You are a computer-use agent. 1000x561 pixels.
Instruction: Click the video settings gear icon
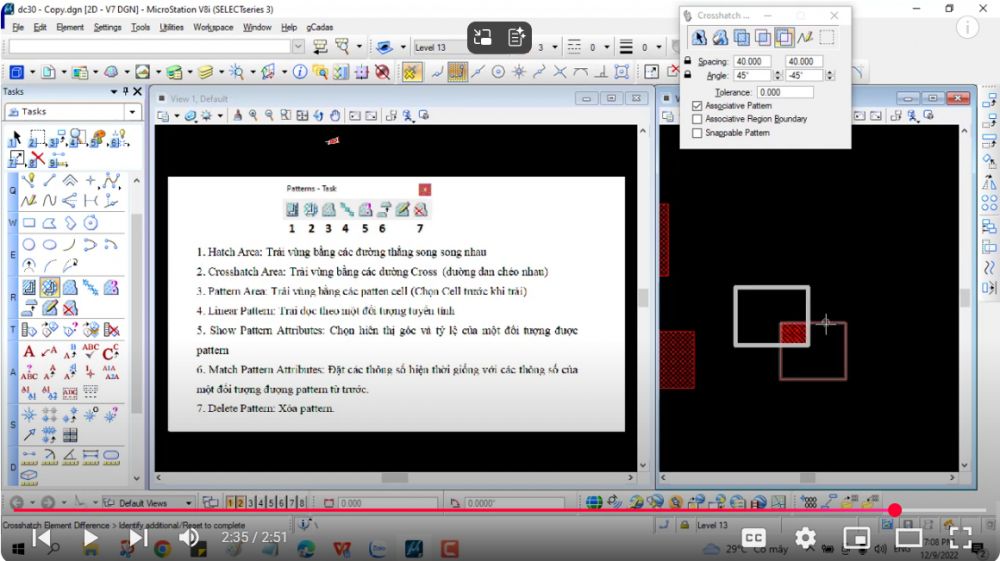pos(805,538)
